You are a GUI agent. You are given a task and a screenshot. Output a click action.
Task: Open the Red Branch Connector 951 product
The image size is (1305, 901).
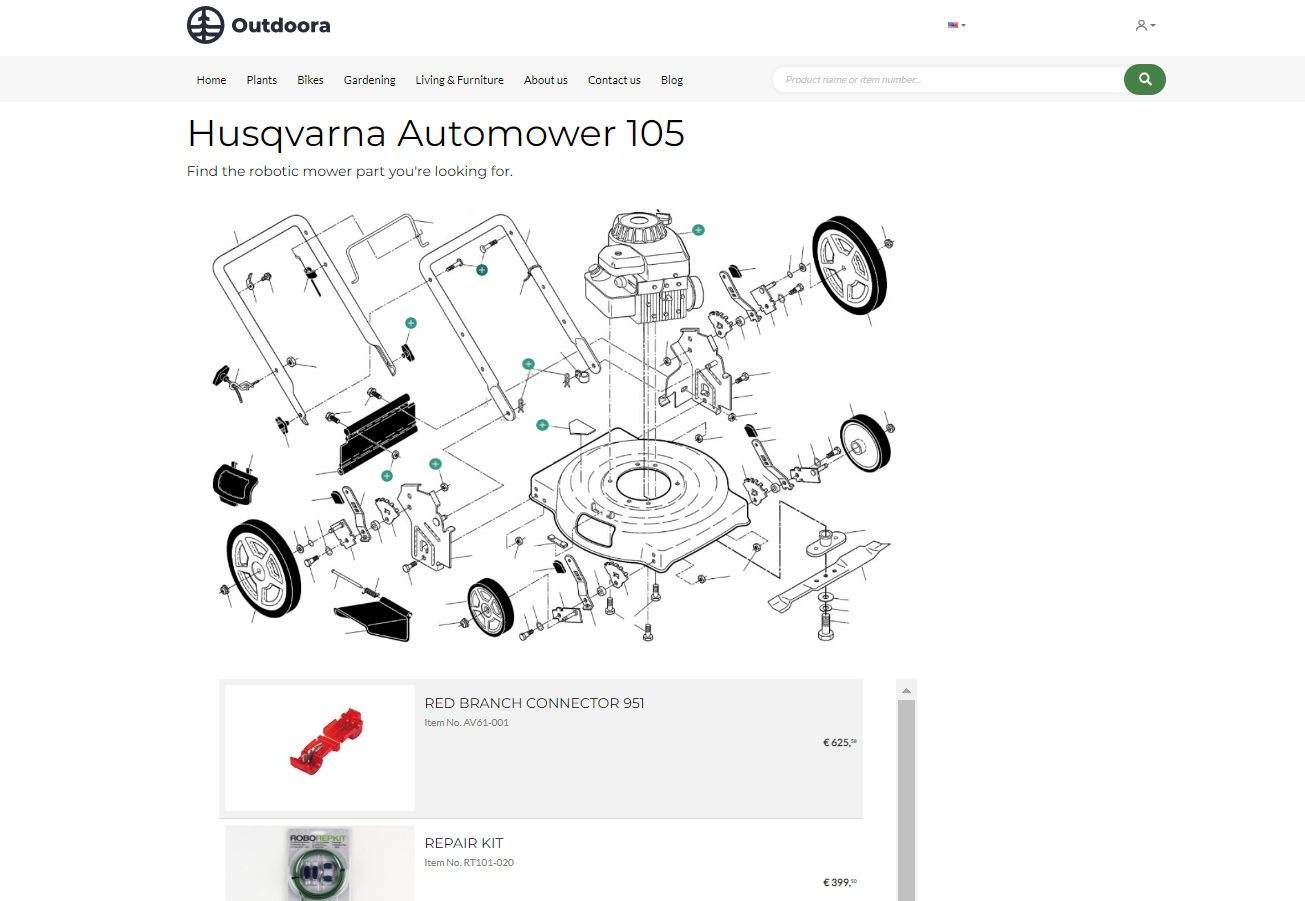pos(535,703)
